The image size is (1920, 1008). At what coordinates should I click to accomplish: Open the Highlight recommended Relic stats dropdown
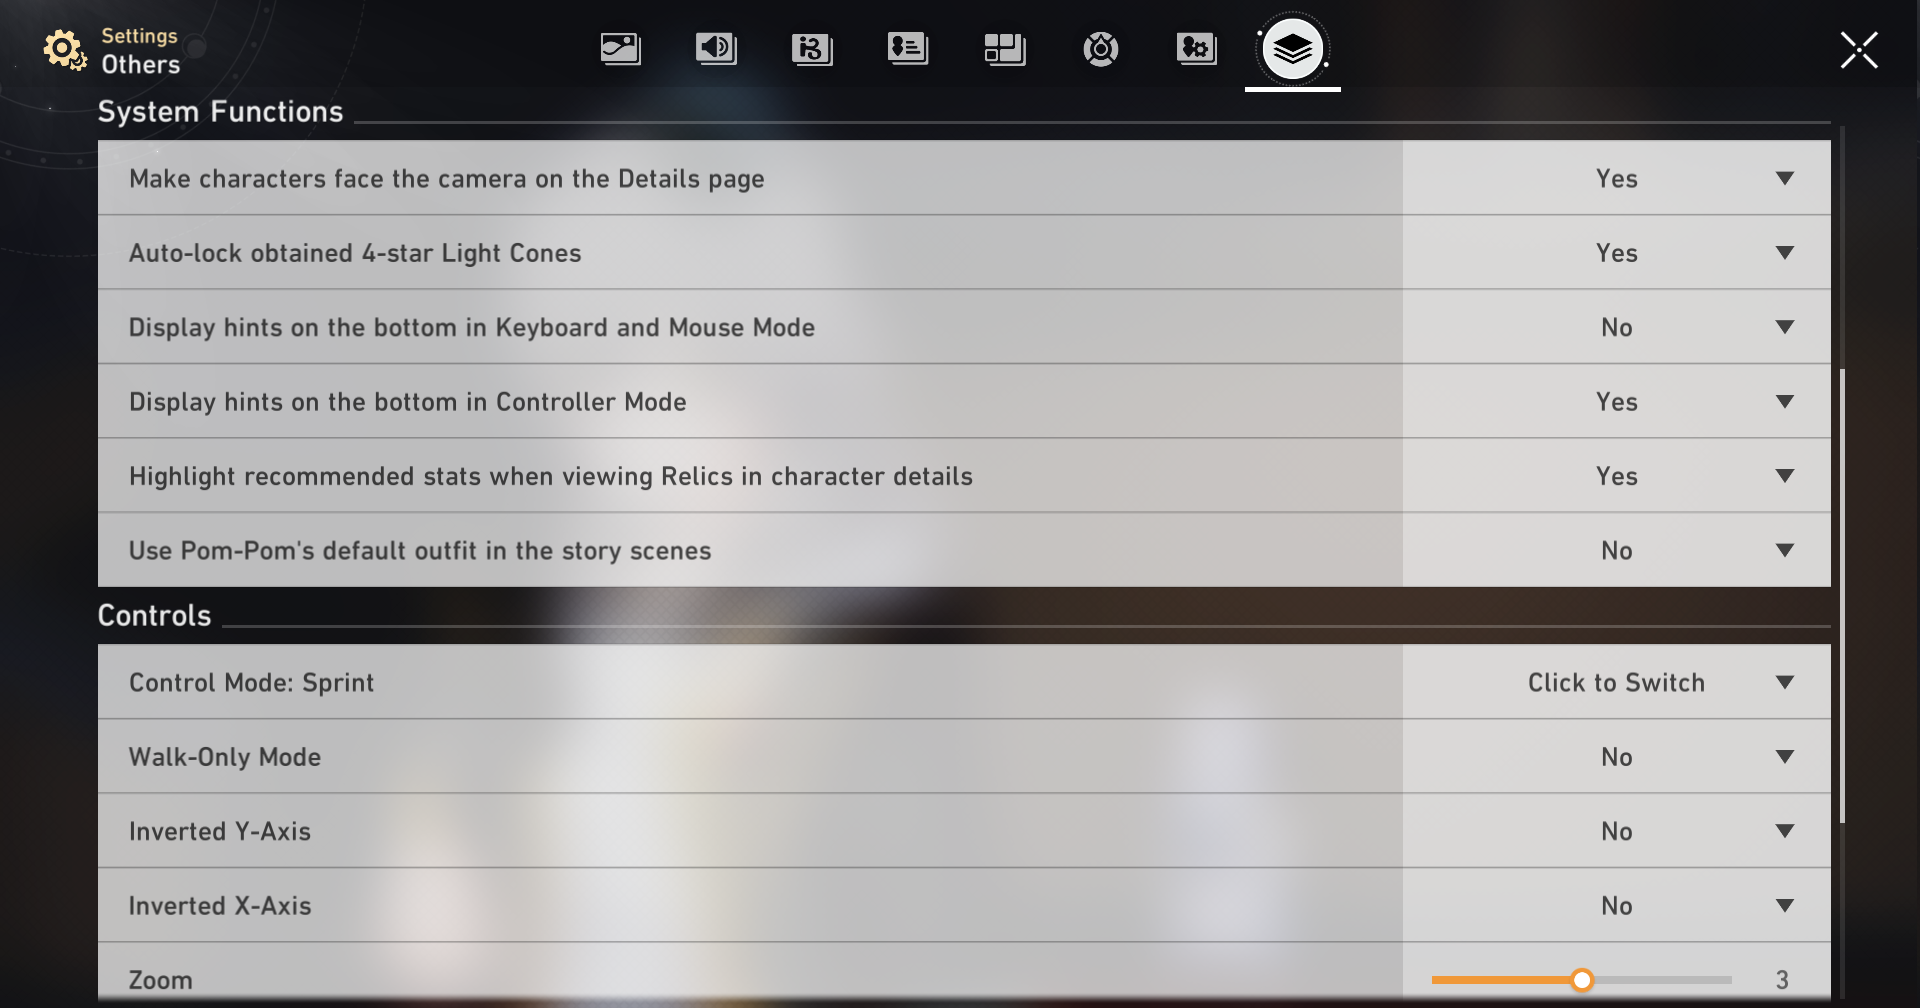[x=1616, y=476]
